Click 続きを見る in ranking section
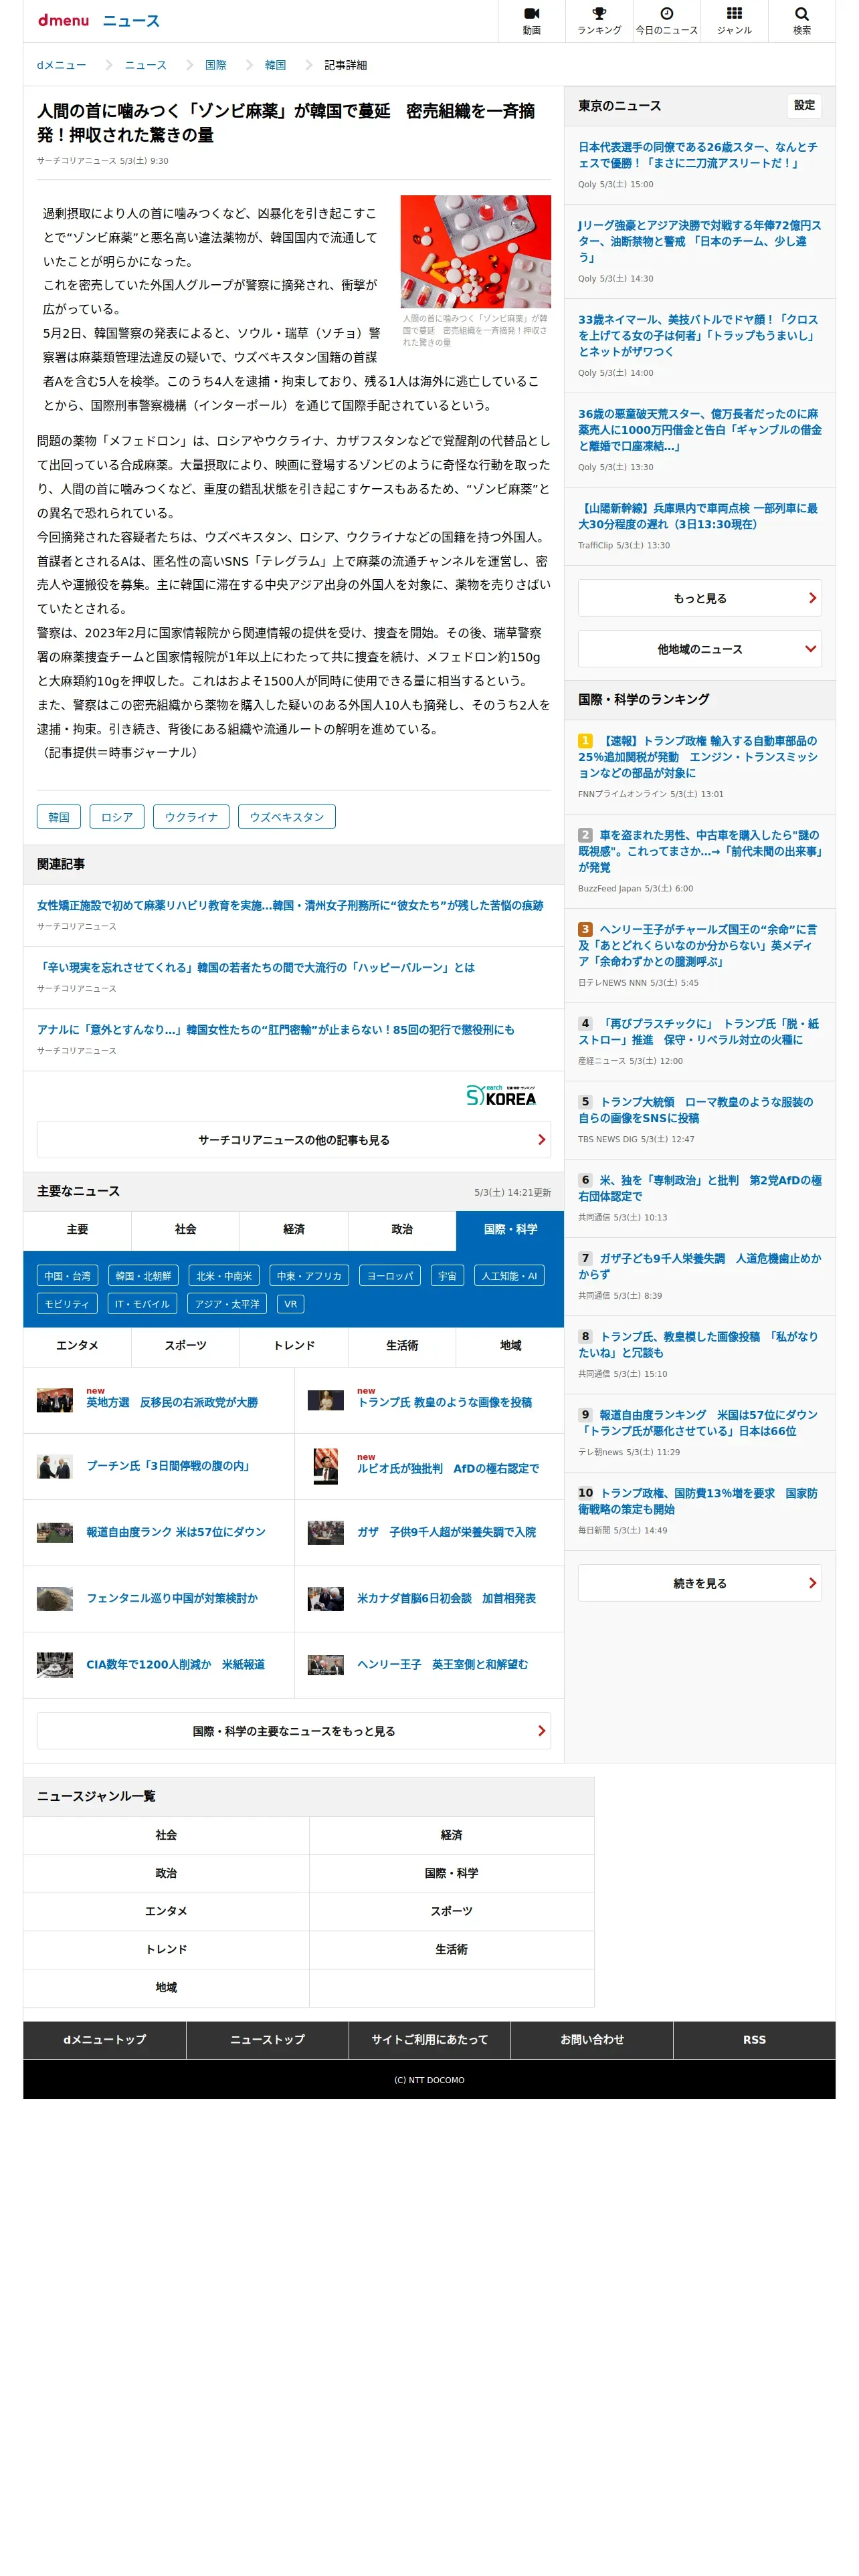Screen dimensions: 859x2576 (x=700, y=1583)
